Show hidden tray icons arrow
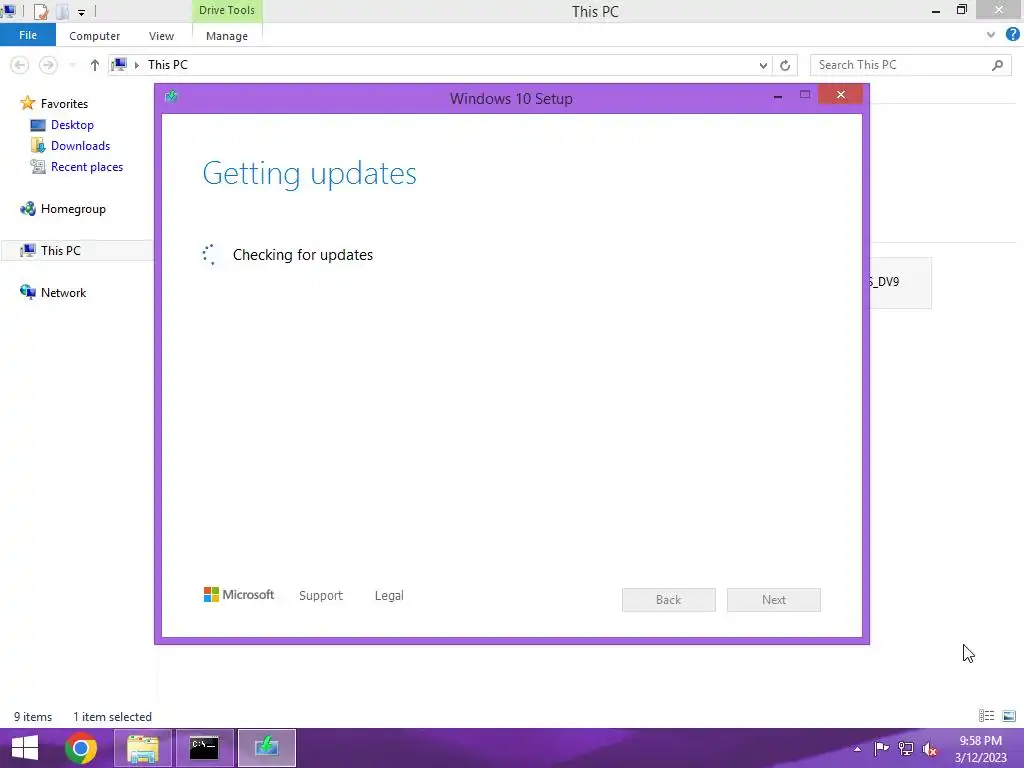Image resolution: width=1024 pixels, height=768 pixels. (857, 749)
